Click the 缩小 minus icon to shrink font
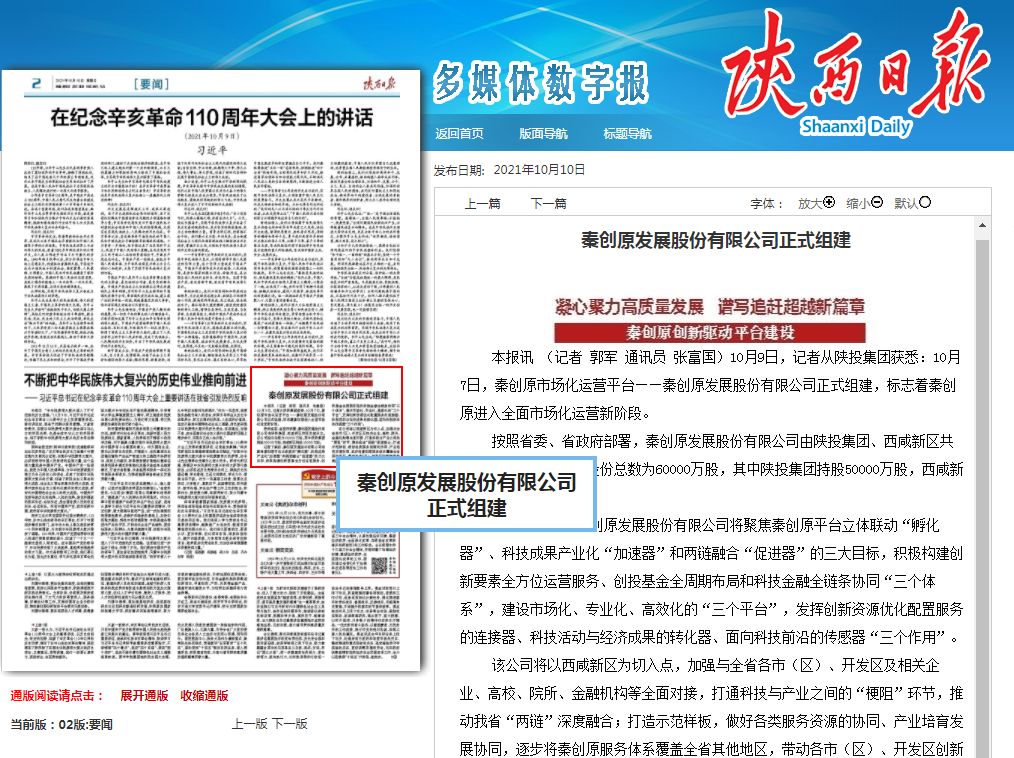 coord(877,203)
